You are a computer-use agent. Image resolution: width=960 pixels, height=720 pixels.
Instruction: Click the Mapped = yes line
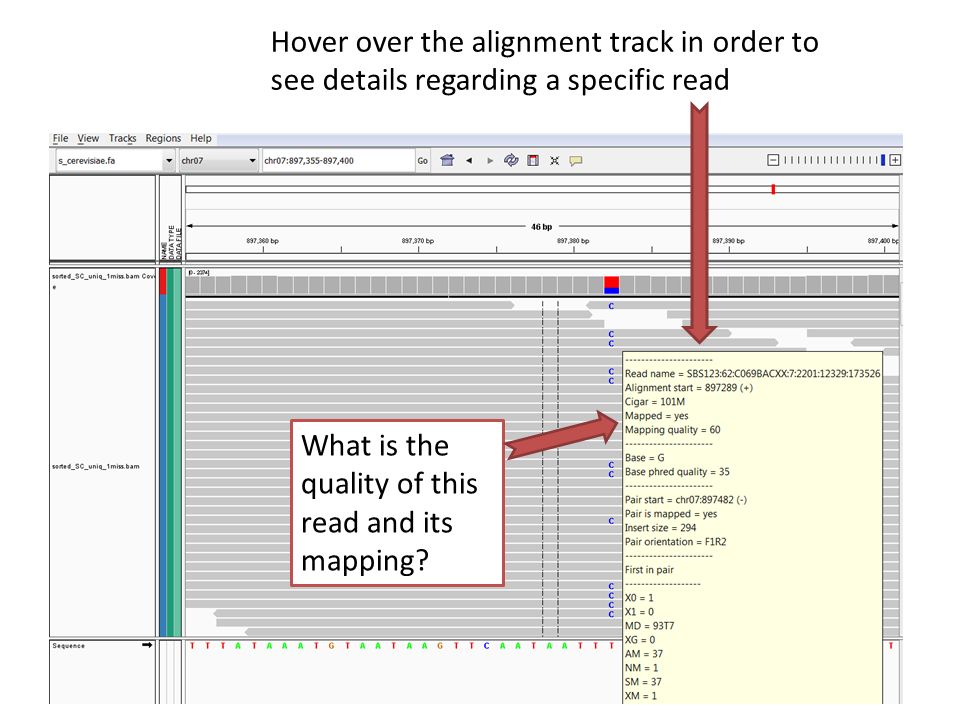pyautogui.click(x=656, y=416)
